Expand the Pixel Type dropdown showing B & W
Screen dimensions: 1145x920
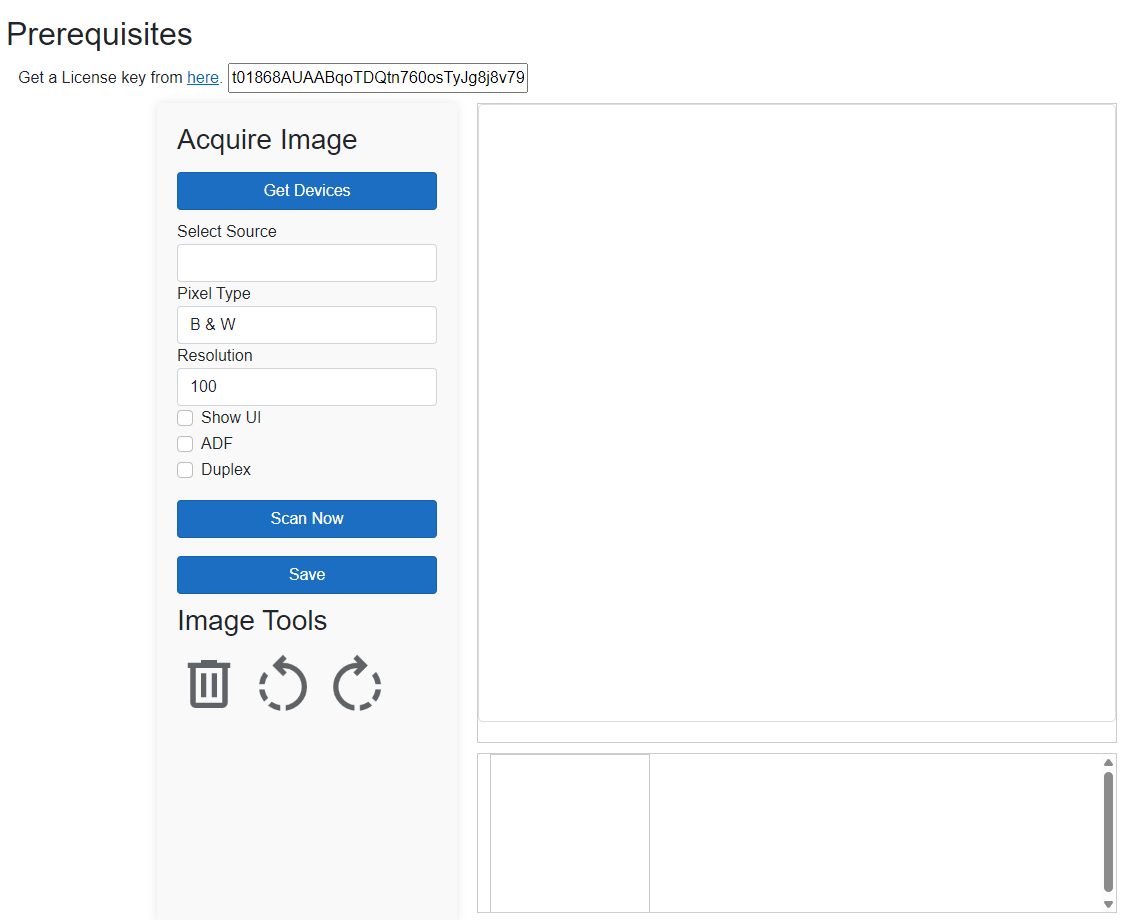(307, 325)
